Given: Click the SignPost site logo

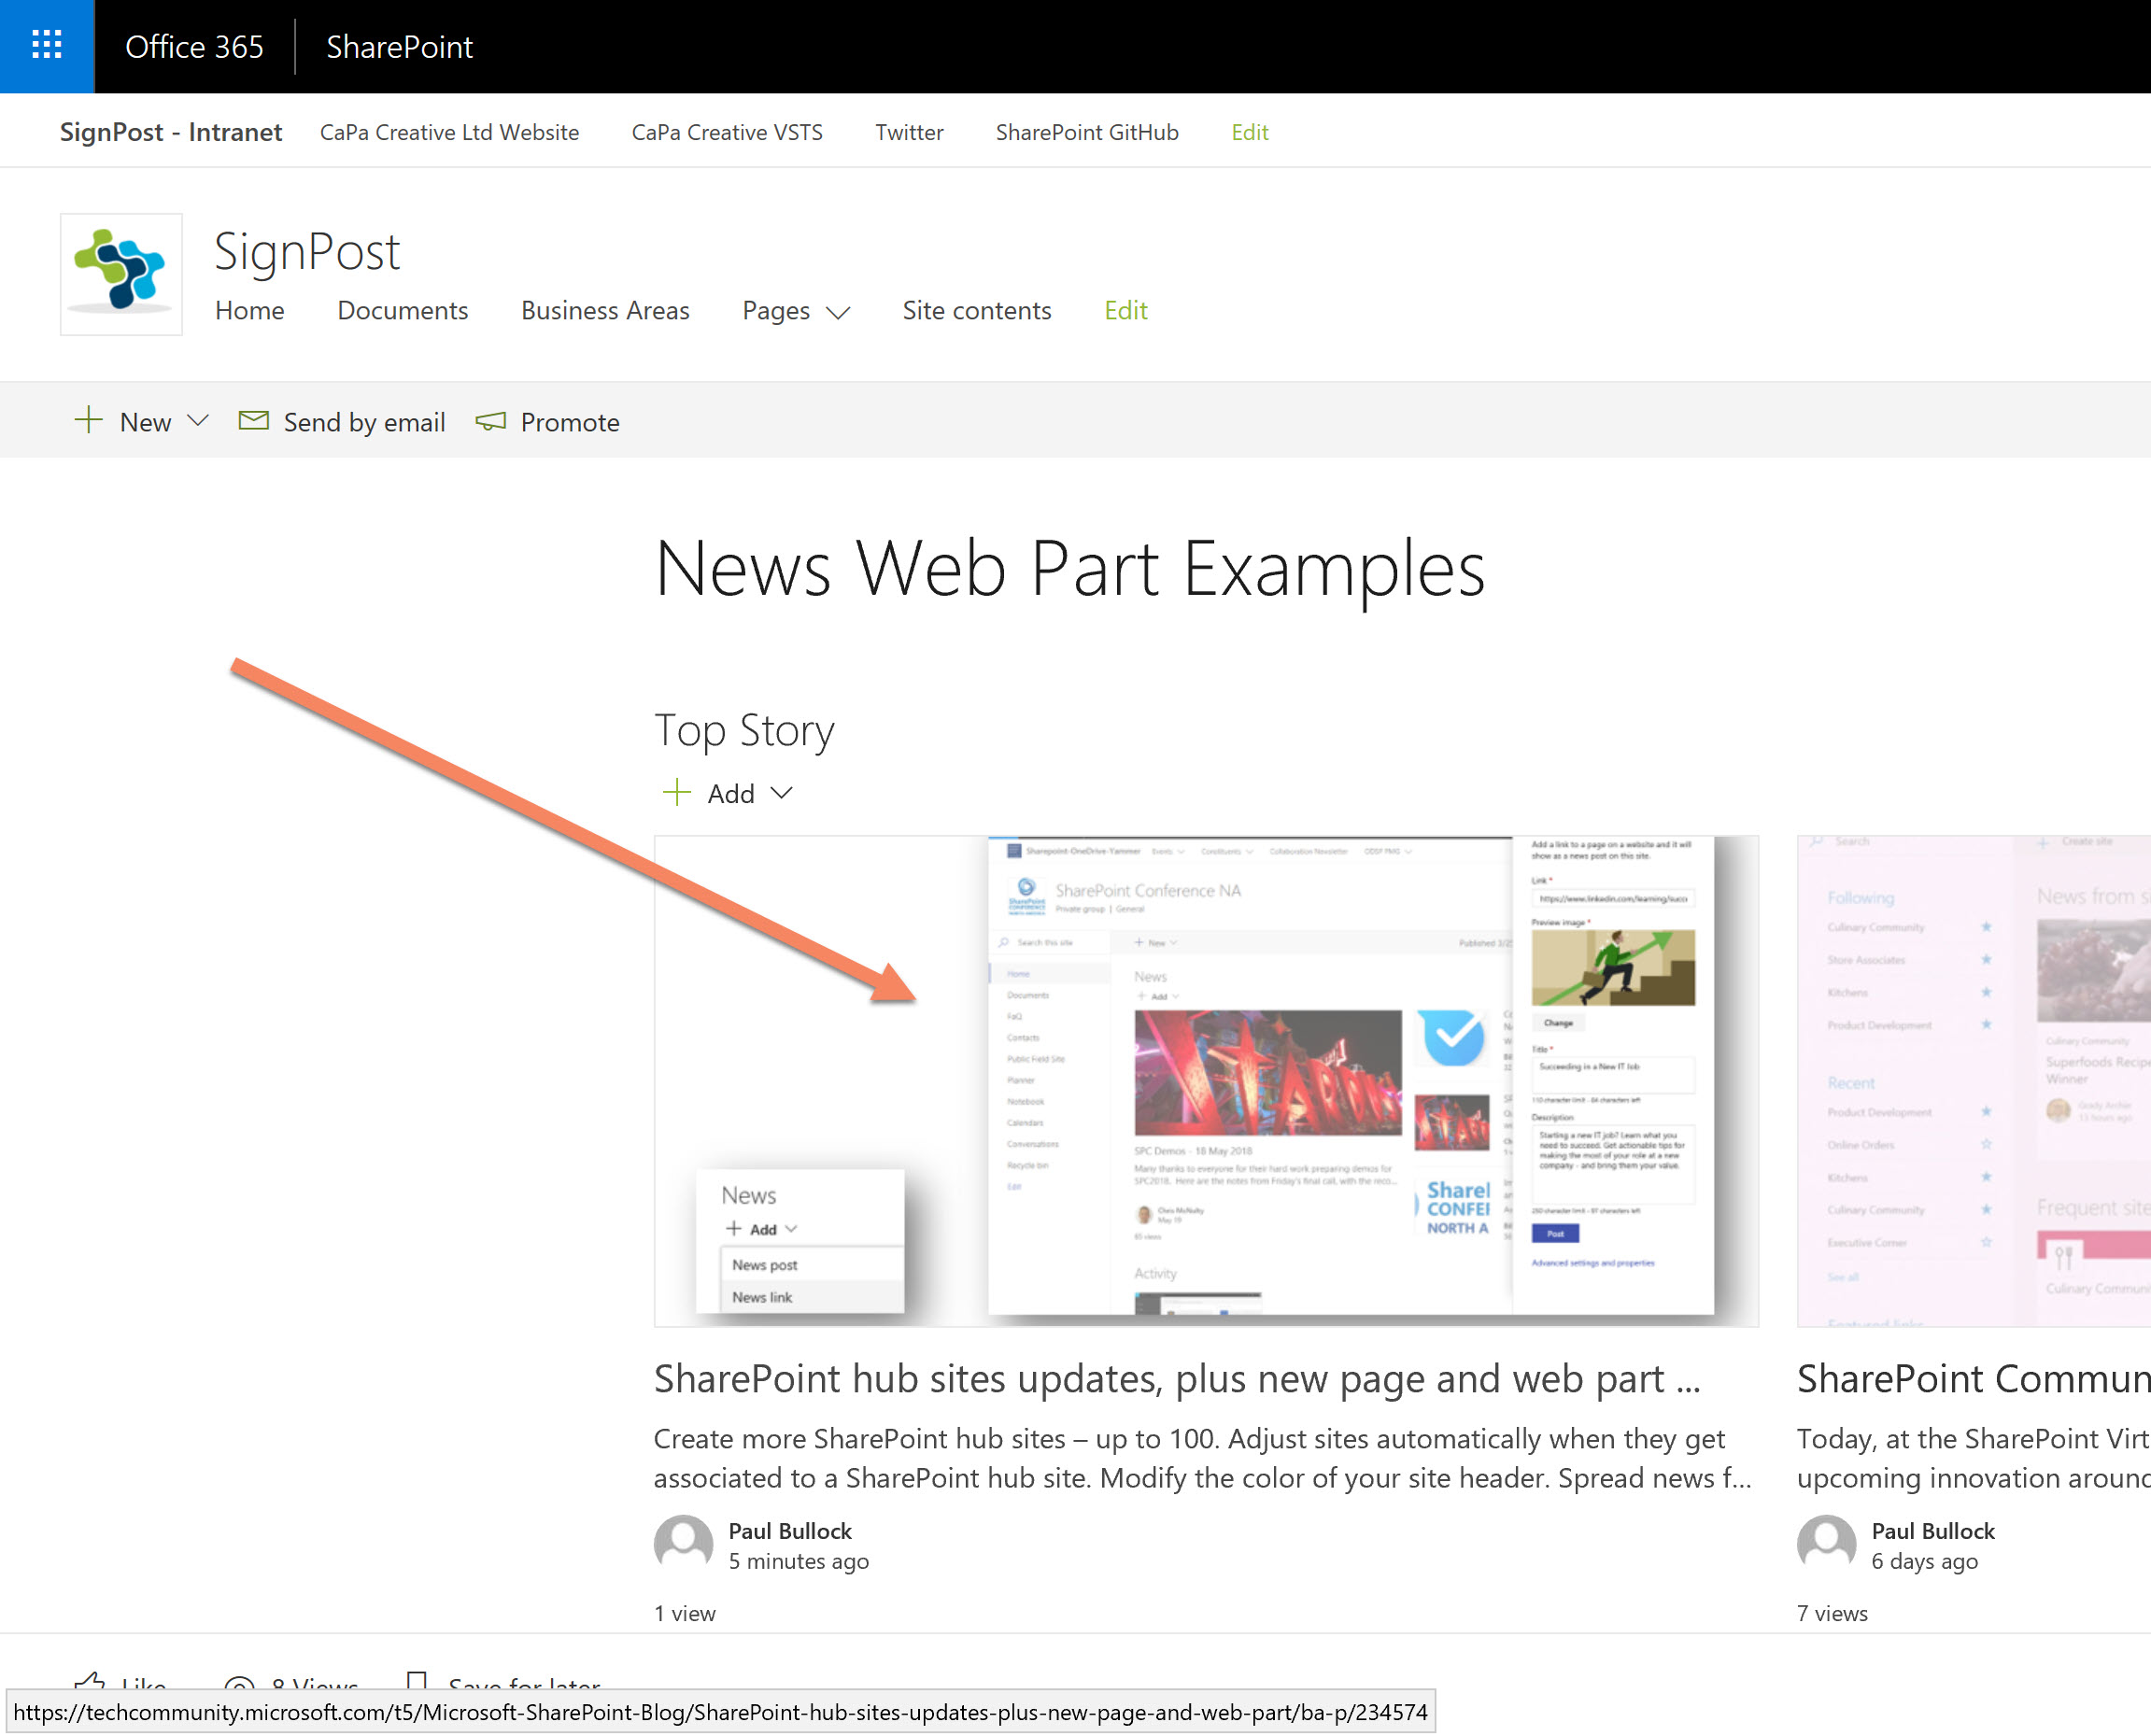Looking at the screenshot, I should (121, 273).
